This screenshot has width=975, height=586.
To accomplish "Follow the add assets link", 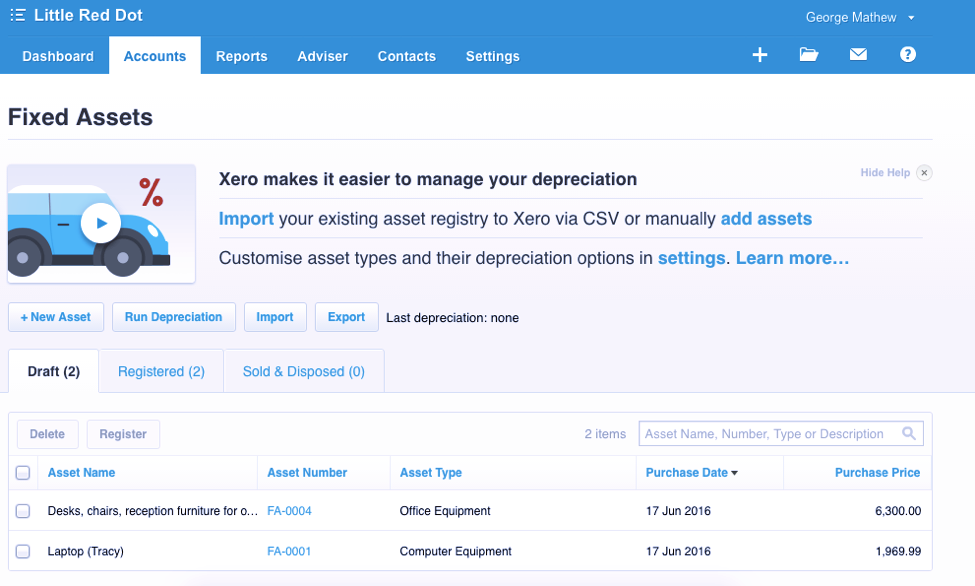I will (x=766, y=219).
